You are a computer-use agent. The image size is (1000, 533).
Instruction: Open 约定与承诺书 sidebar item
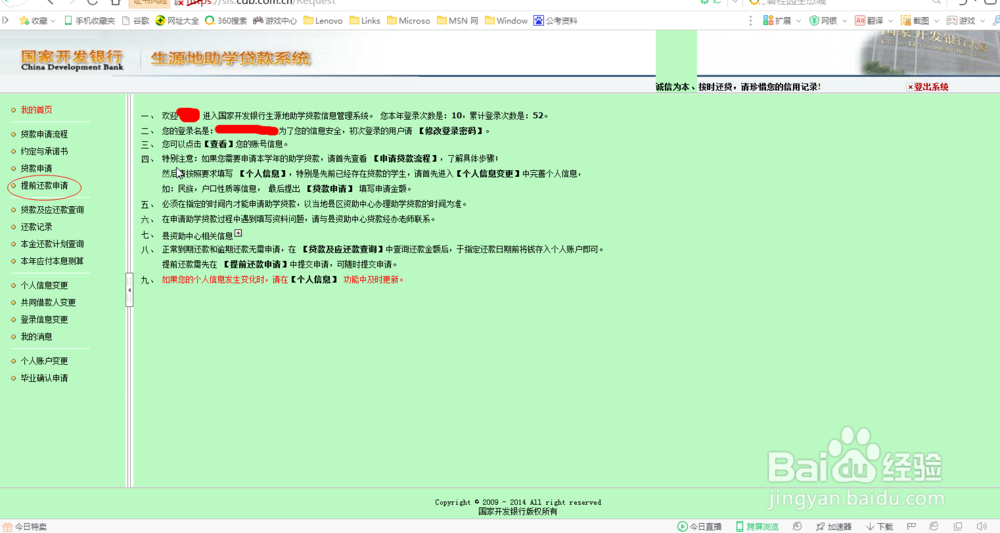coord(44,152)
